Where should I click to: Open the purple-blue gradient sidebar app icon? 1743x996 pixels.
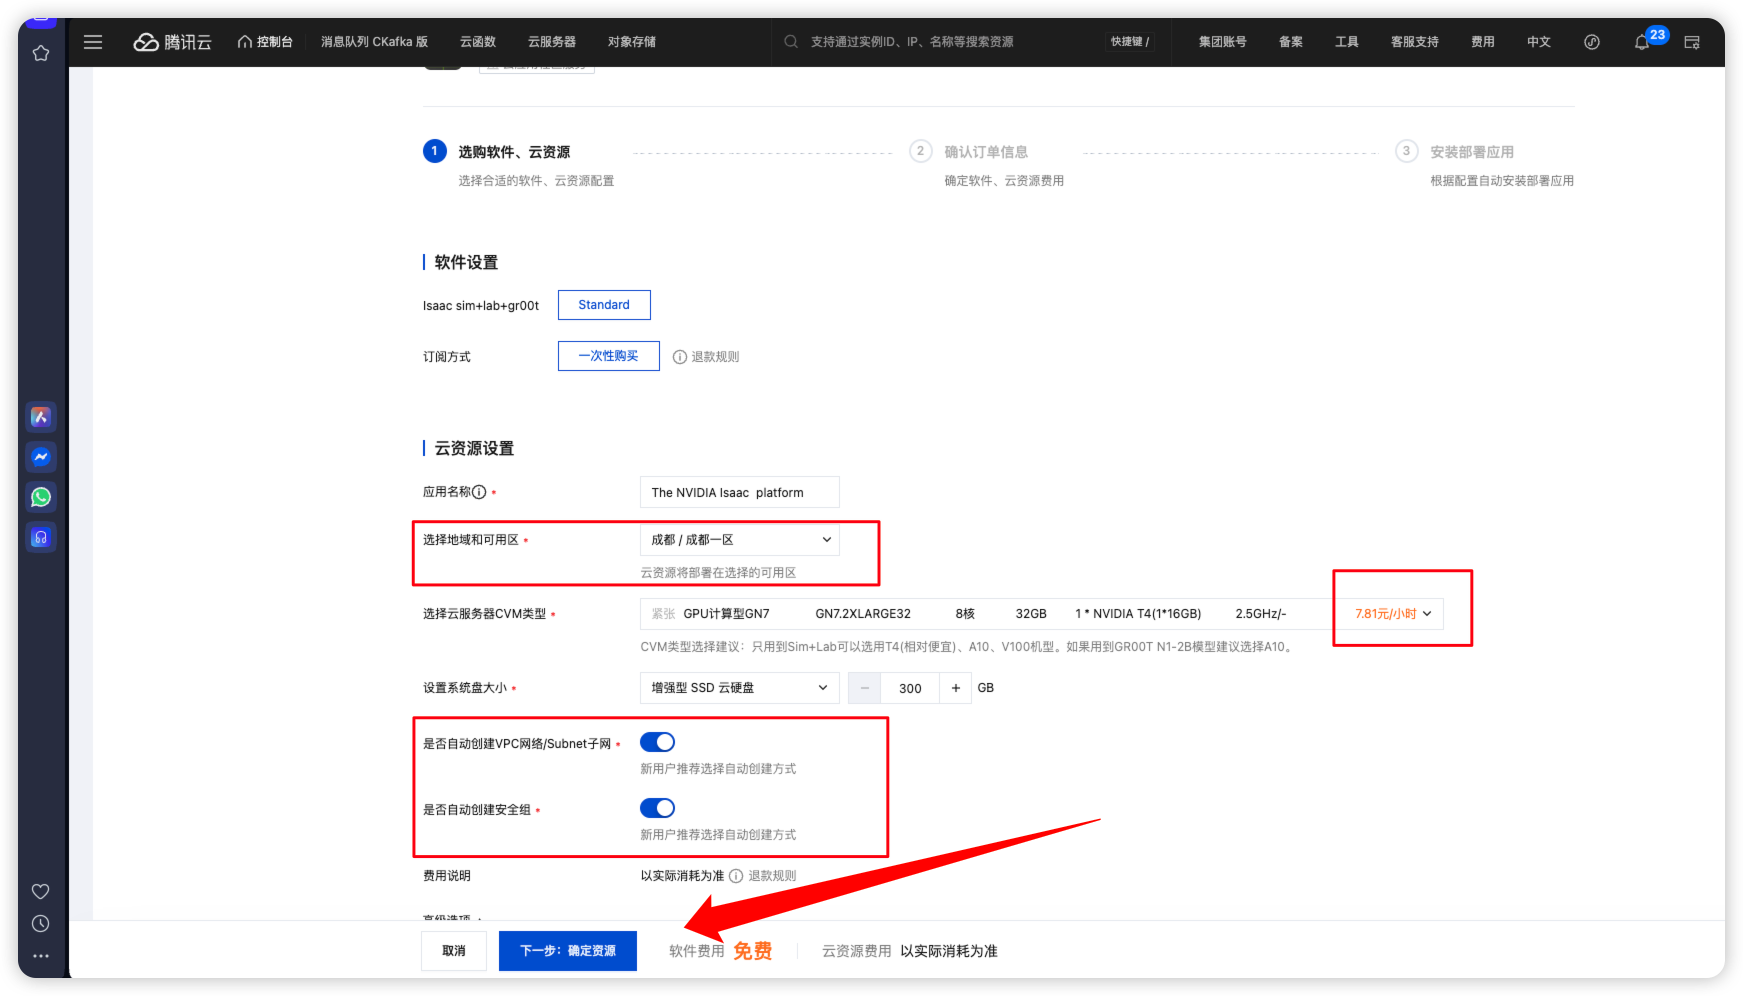[x=41, y=417]
